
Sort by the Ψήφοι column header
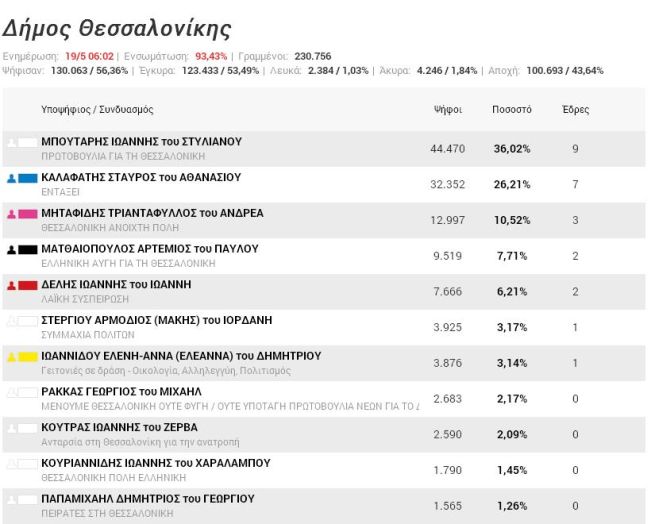click(447, 109)
